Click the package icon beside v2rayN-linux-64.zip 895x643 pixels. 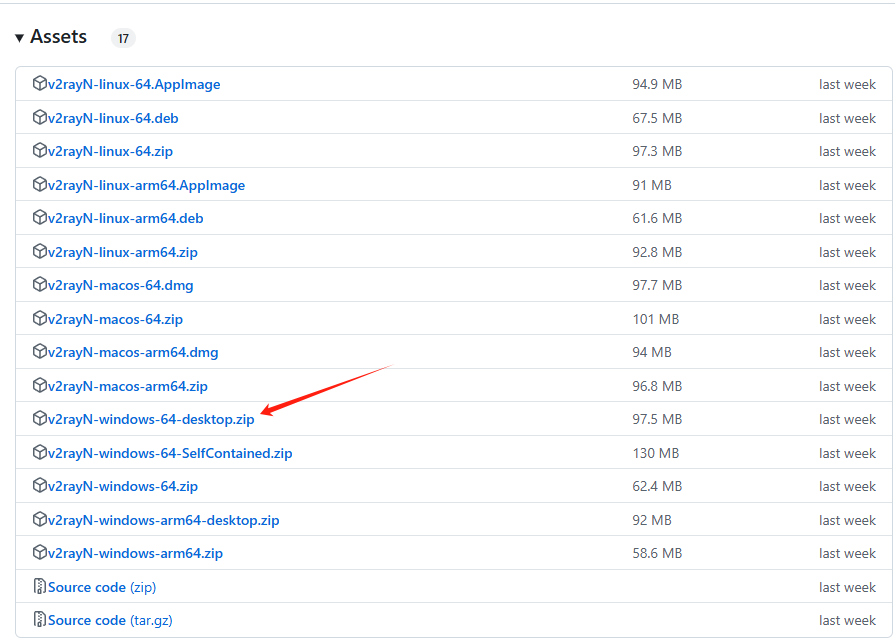(39, 150)
